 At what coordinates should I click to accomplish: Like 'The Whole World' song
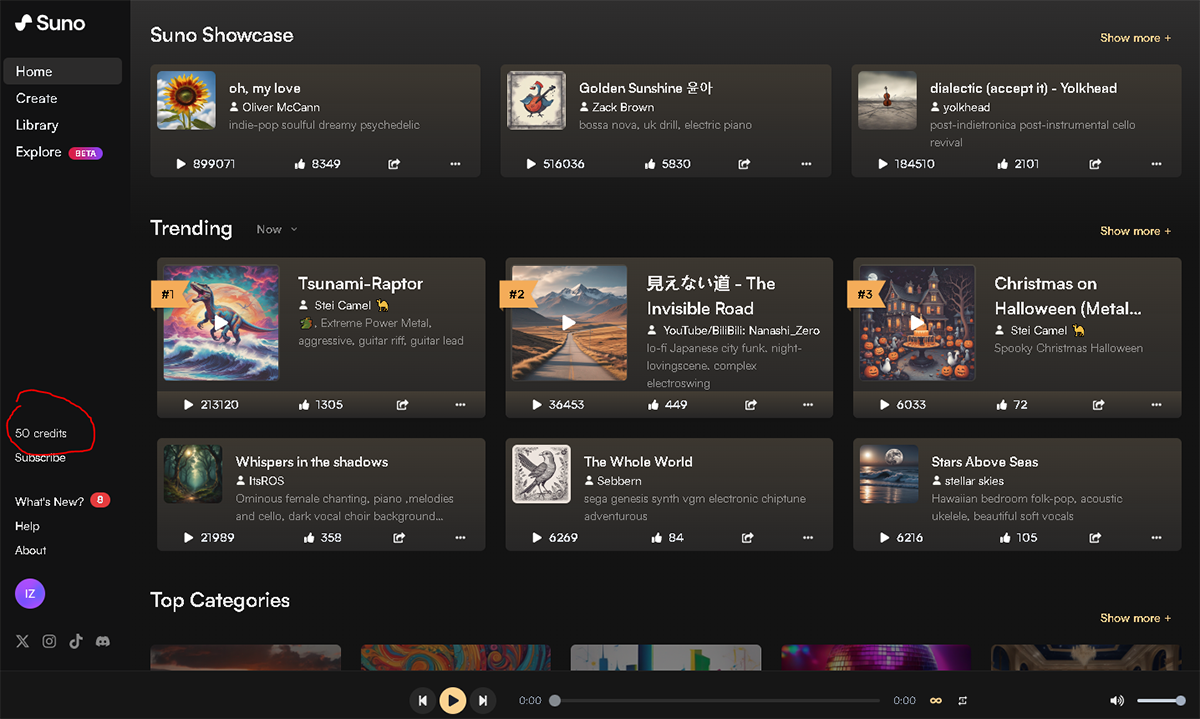[x=656, y=538]
